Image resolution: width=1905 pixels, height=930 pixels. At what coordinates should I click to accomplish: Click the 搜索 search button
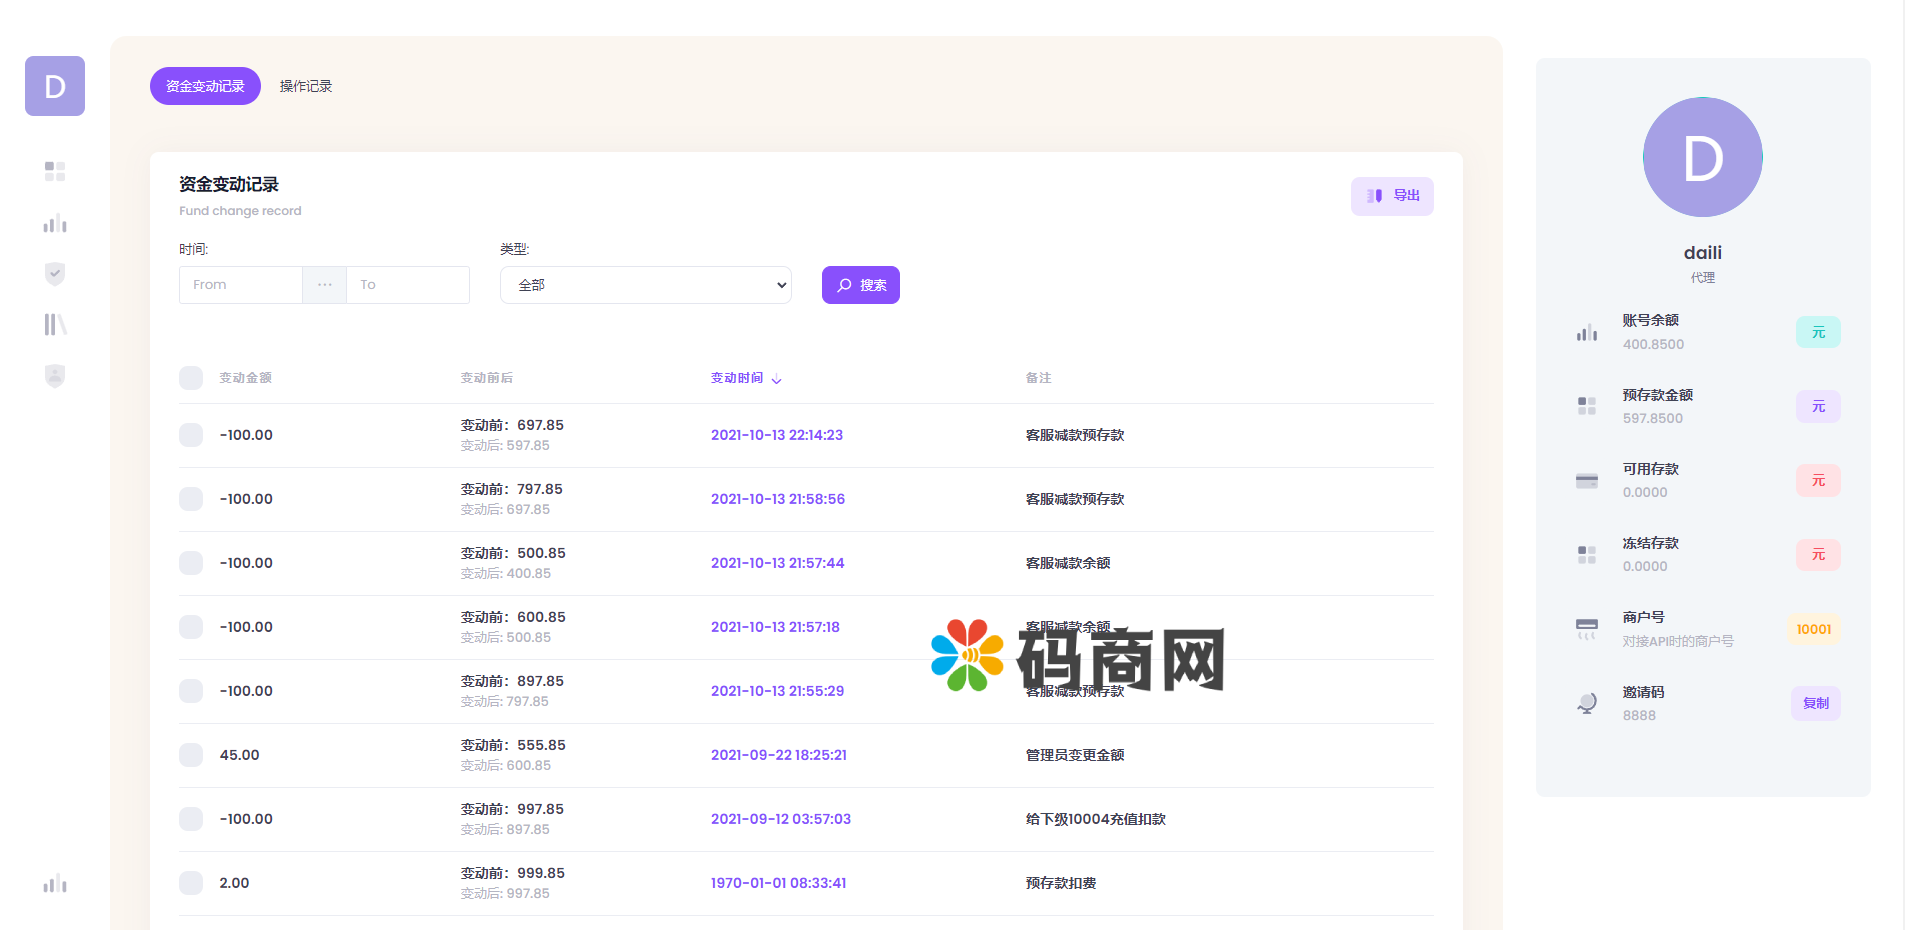click(x=860, y=285)
